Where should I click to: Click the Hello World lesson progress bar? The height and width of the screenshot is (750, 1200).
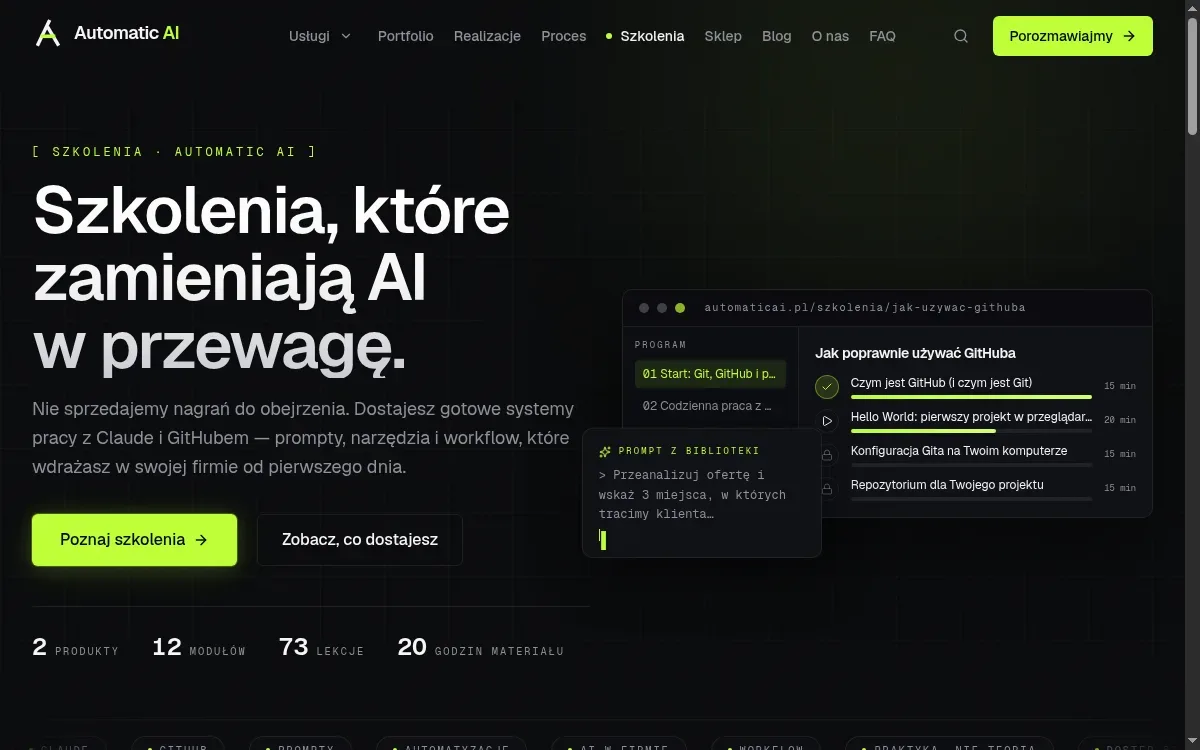coord(971,431)
